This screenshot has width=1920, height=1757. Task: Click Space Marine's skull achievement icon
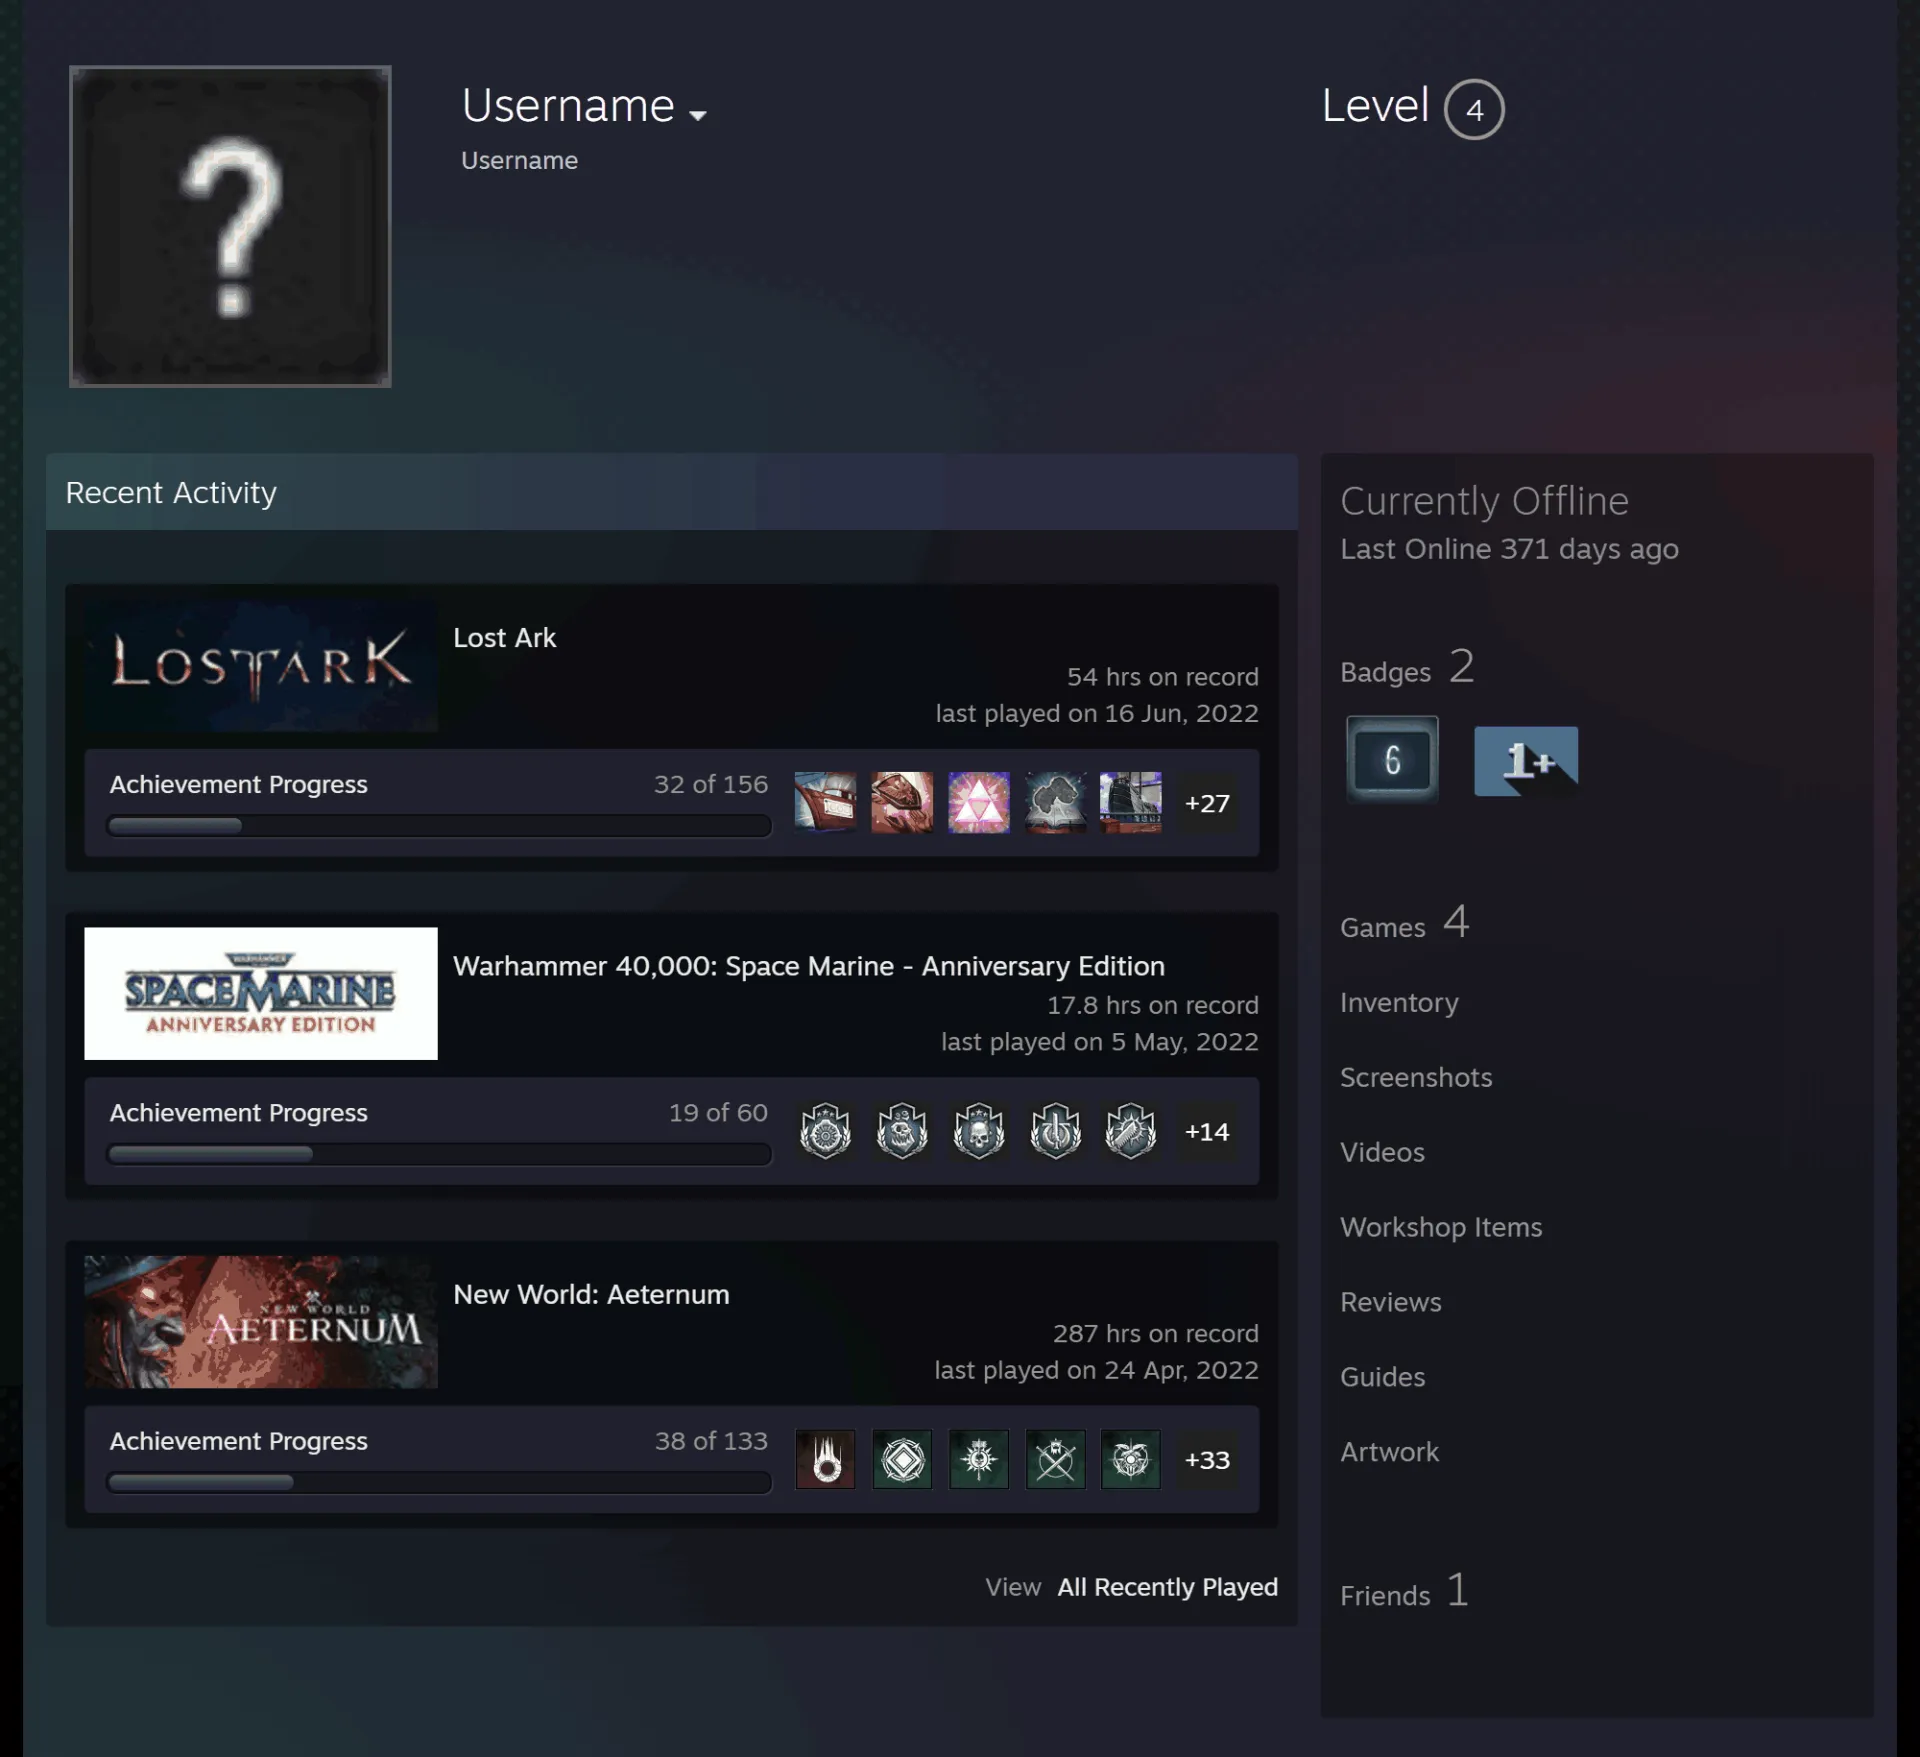tap(979, 1131)
